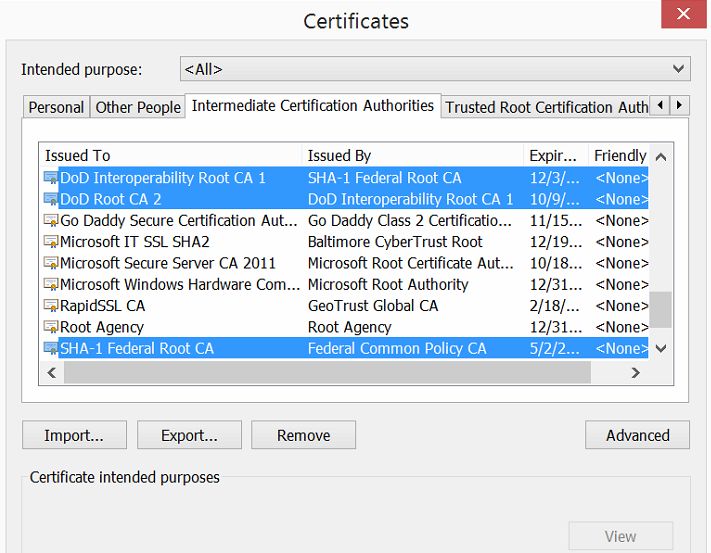The height and width of the screenshot is (553, 711).
Task: Sort by Friendly Name column header
Action: [x=619, y=155]
